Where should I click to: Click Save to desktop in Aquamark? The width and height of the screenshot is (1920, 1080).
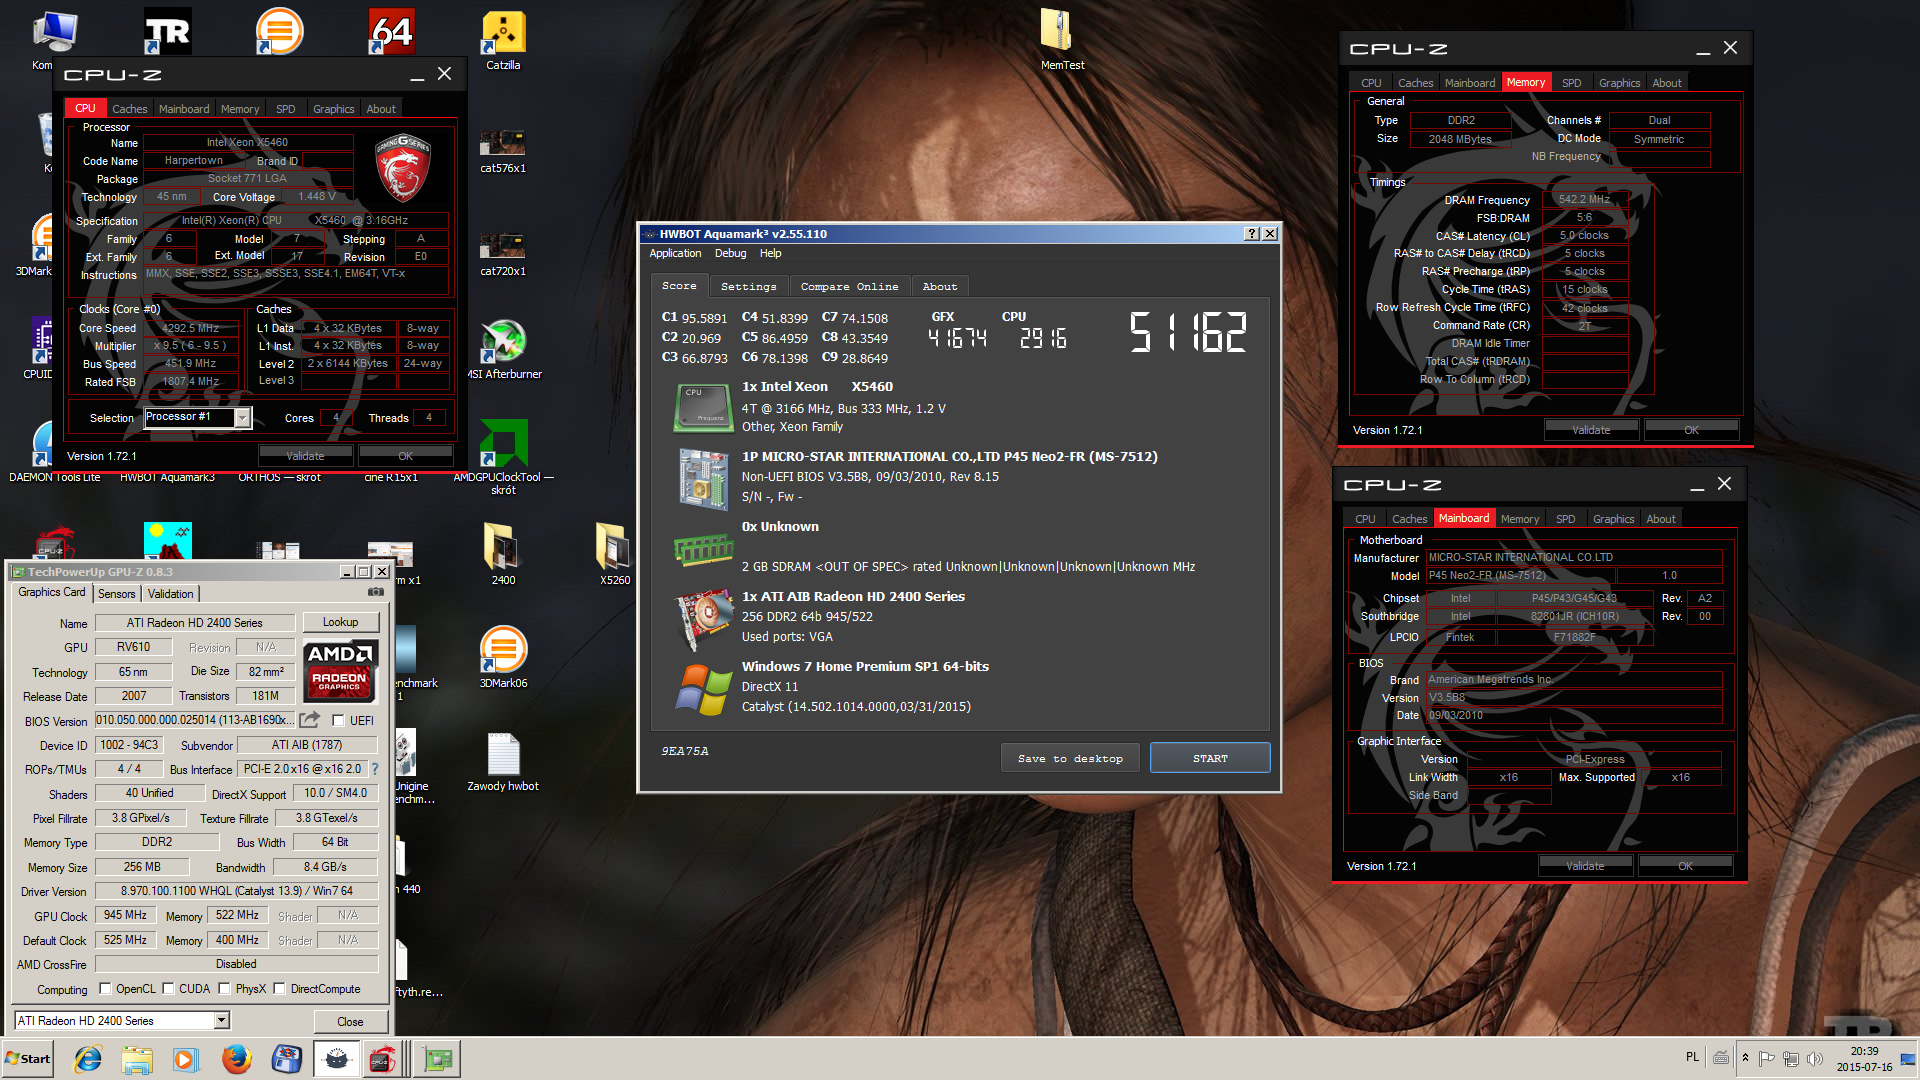pyautogui.click(x=1070, y=759)
